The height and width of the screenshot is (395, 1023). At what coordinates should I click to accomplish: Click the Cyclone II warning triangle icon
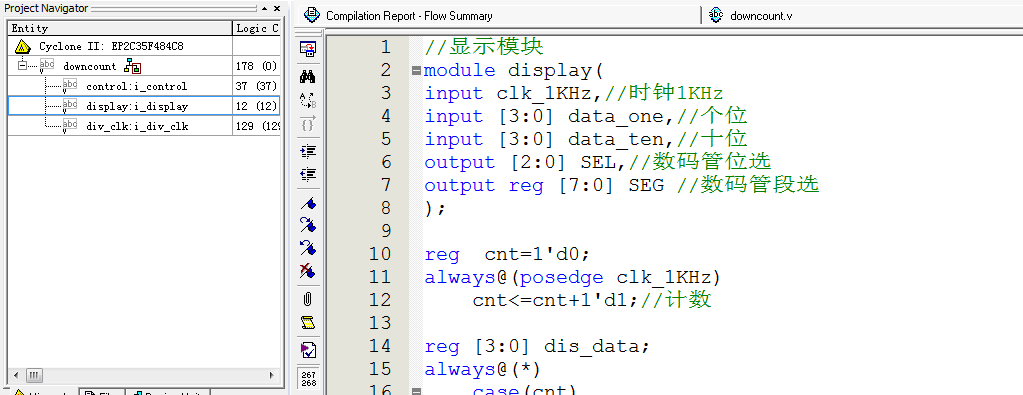pyautogui.click(x=22, y=46)
